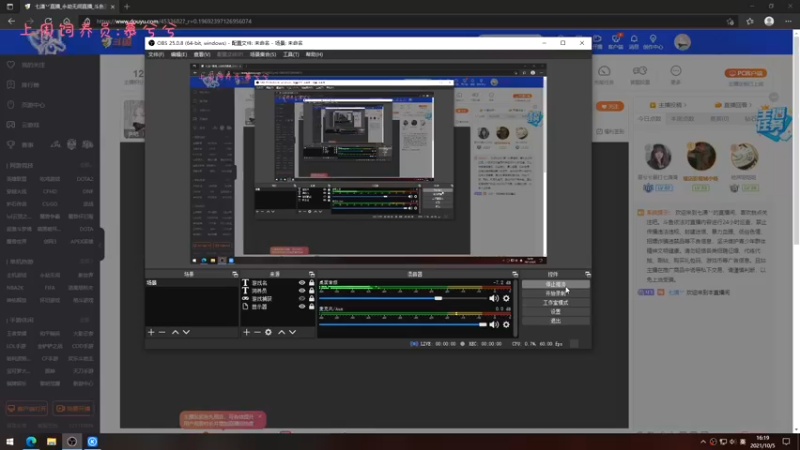800x450 pixels.
Task: Add a new source with plus icon
Action: pos(246,332)
